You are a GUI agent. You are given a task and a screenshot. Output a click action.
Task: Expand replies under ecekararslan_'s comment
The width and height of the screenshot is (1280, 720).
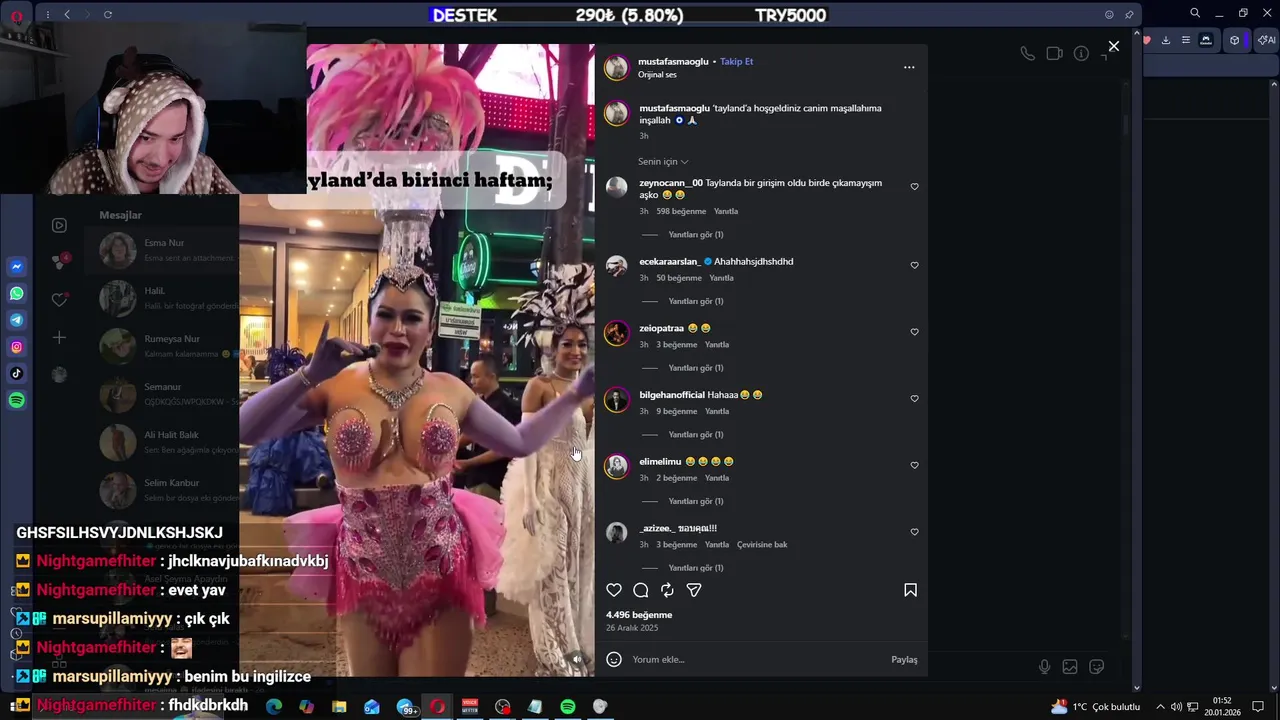point(695,301)
